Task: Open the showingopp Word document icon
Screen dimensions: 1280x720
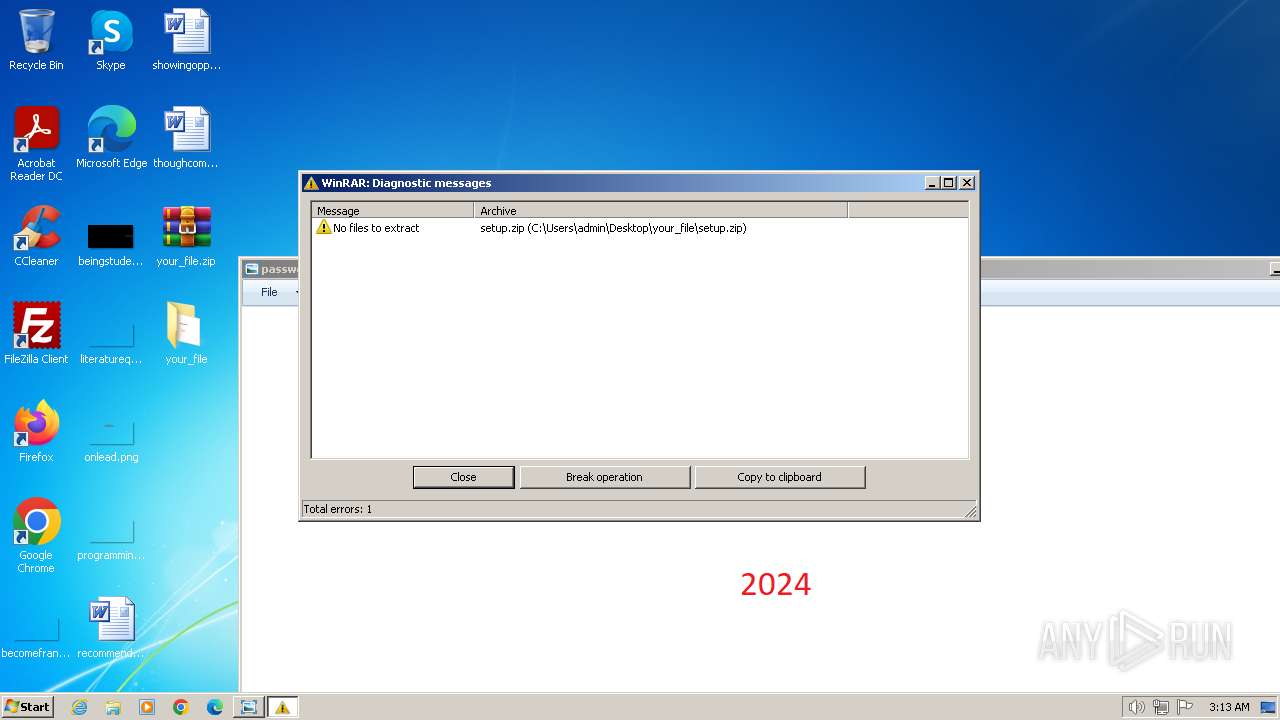Action: point(186,40)
